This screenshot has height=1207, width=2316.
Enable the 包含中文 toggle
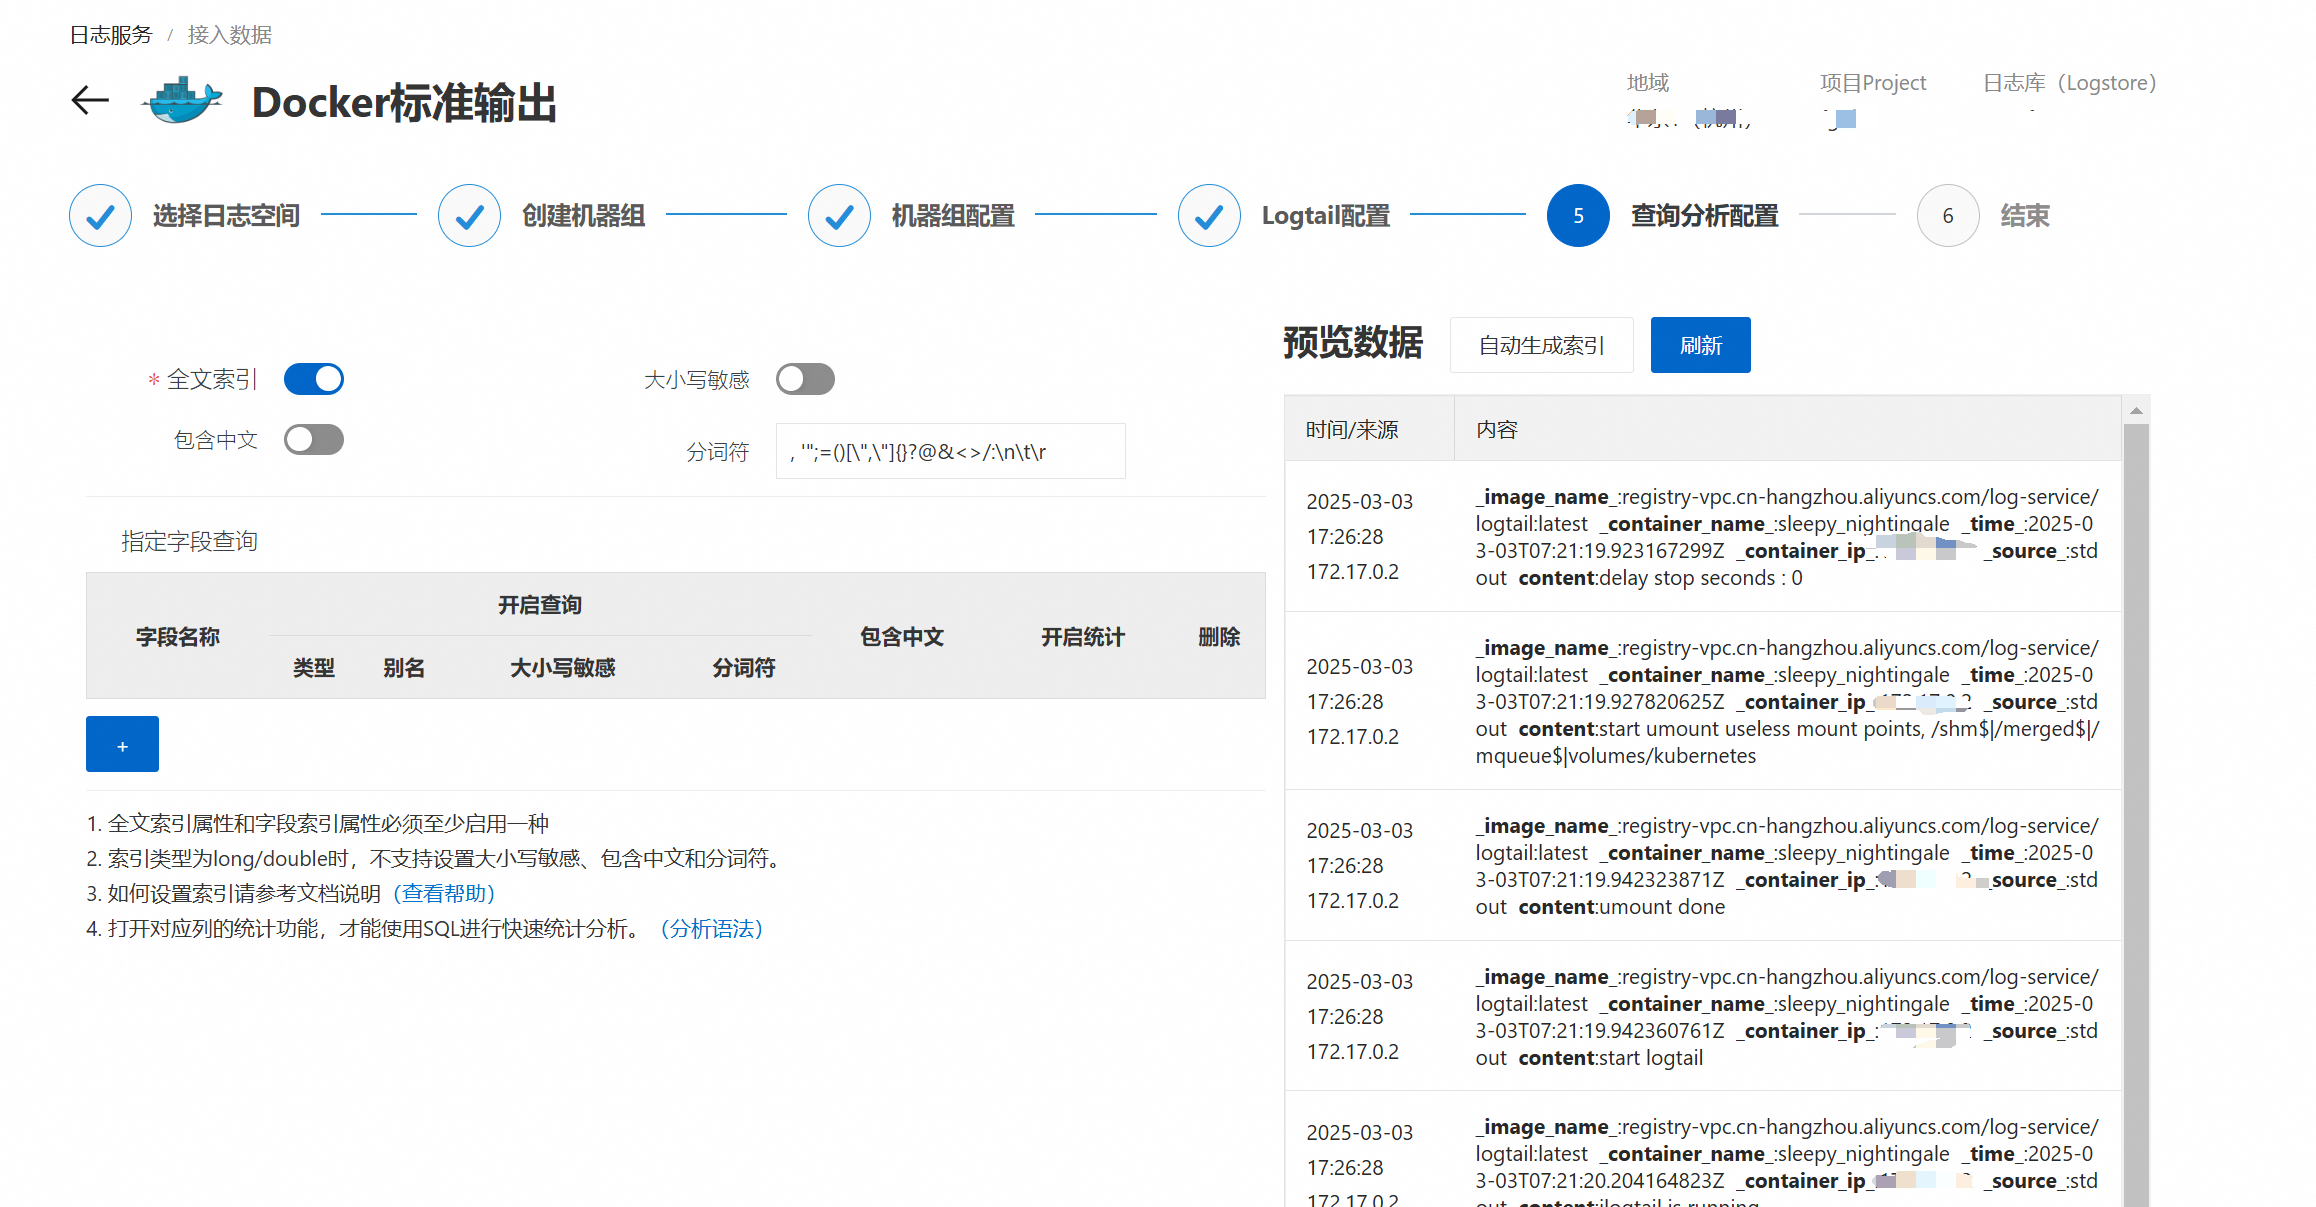(x=314, y=440)
